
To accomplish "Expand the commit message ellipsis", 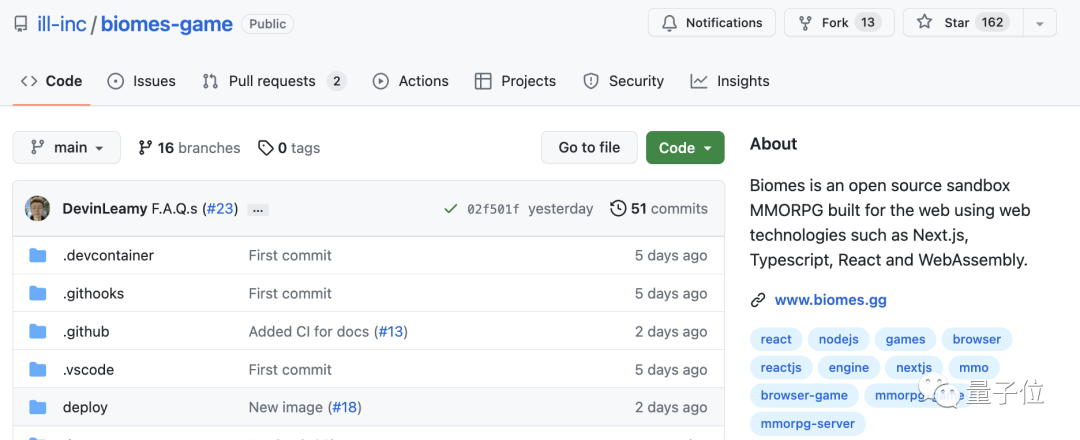I will pos(258,210).
